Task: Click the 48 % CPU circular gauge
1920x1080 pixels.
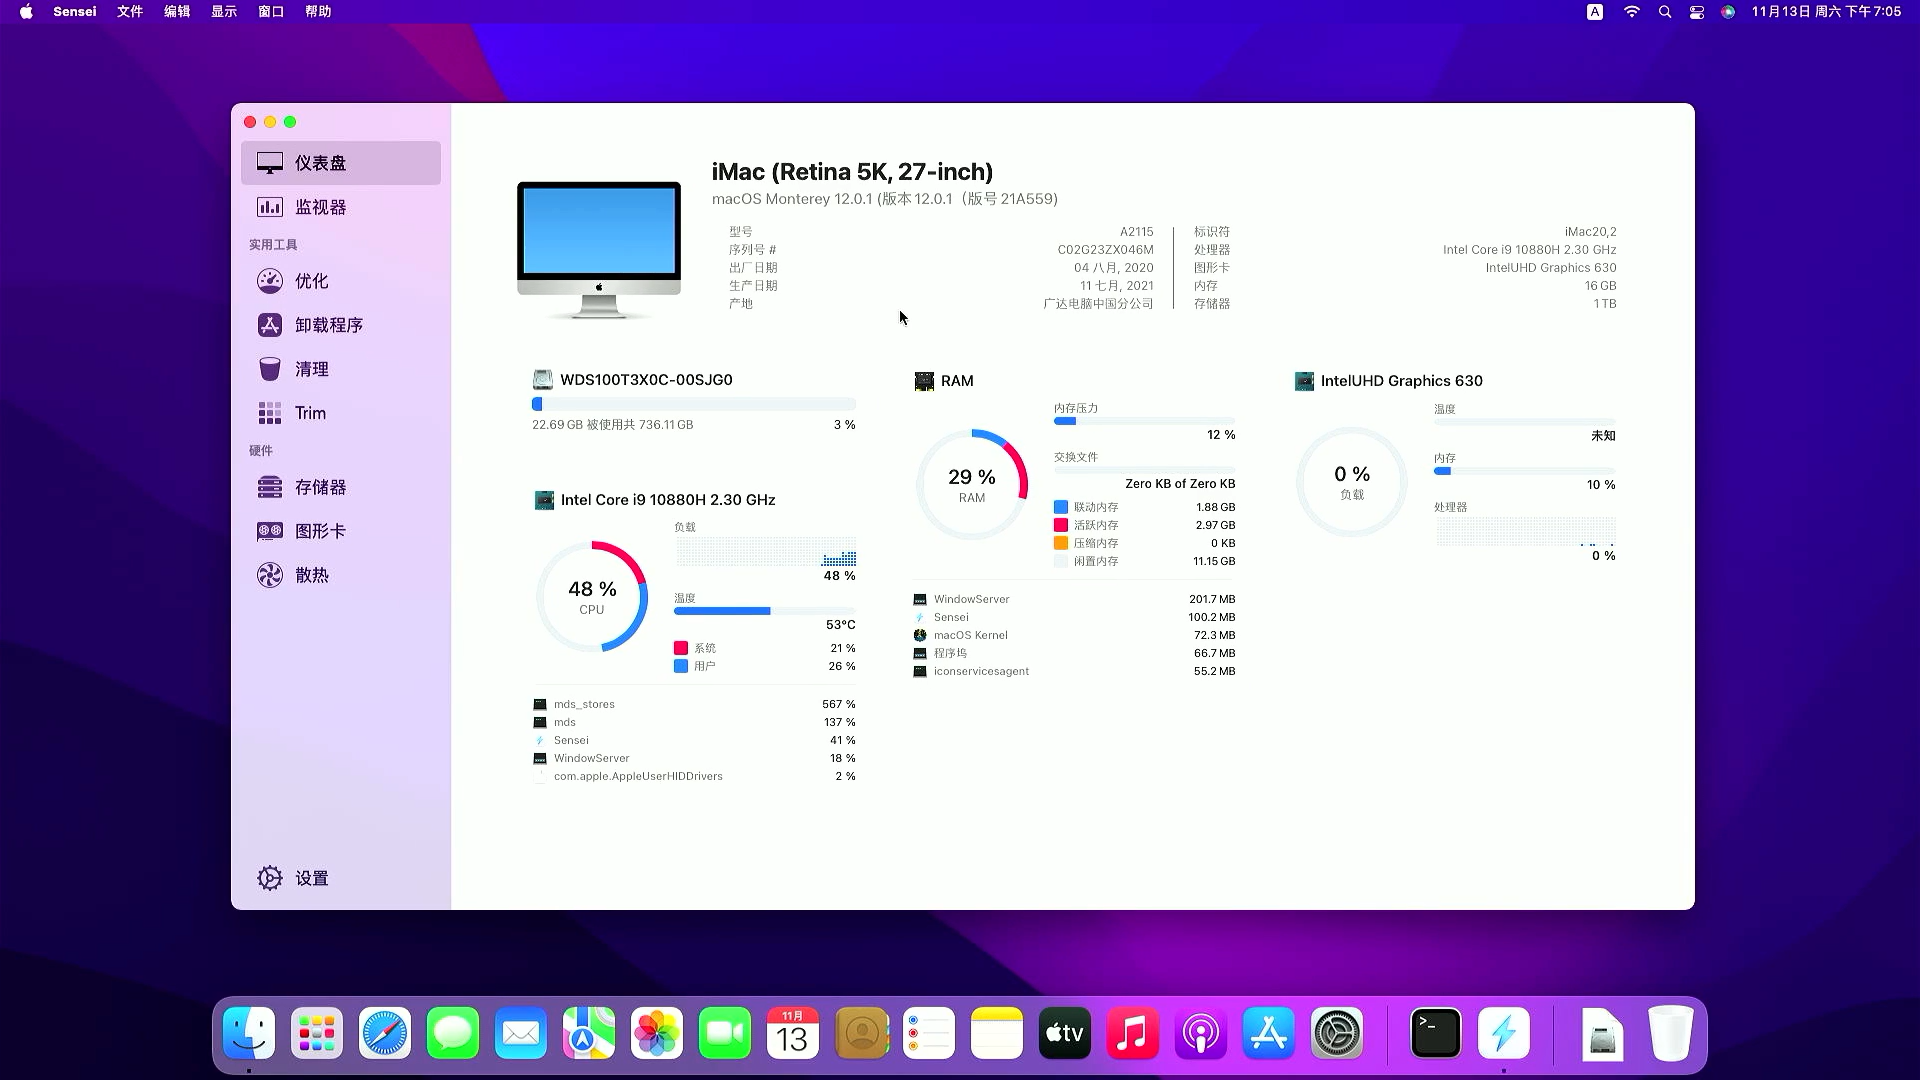Action: [x=592, y=597]
